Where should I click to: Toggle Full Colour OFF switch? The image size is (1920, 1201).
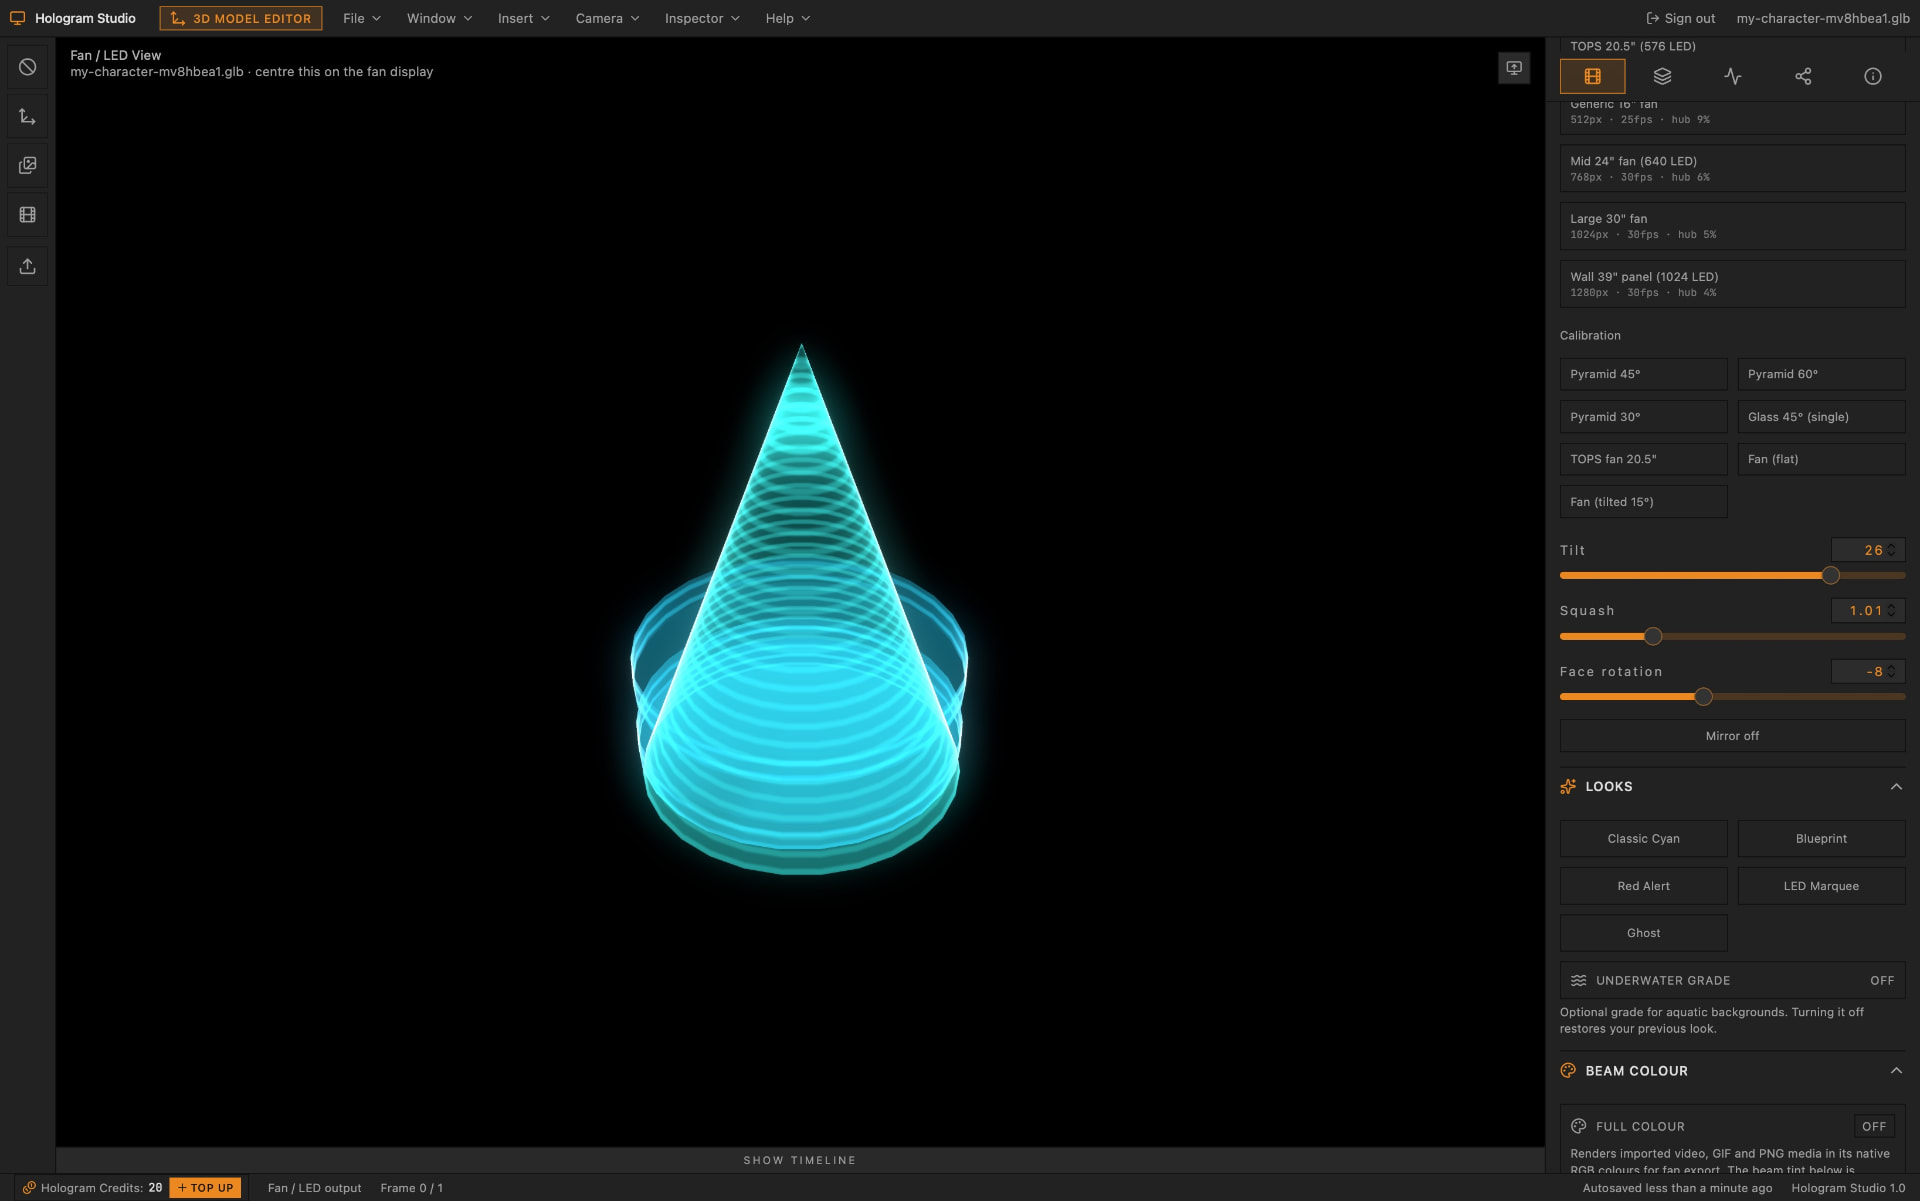point(1874,1126)
